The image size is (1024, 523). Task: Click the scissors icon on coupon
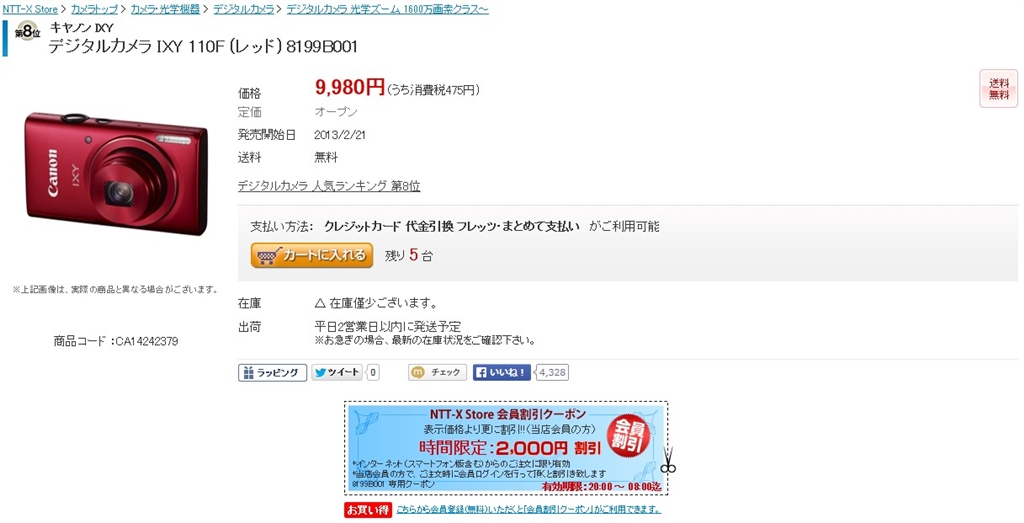click(667, 461)
